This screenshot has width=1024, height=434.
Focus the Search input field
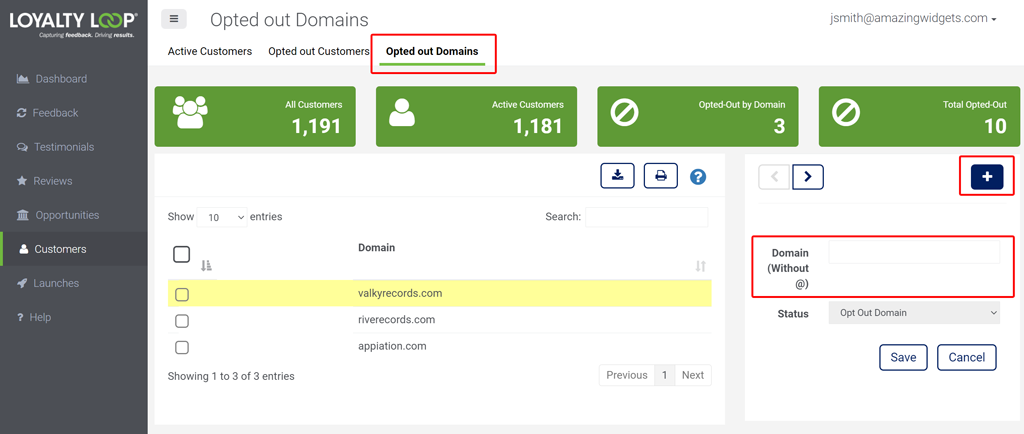[647, 217]
